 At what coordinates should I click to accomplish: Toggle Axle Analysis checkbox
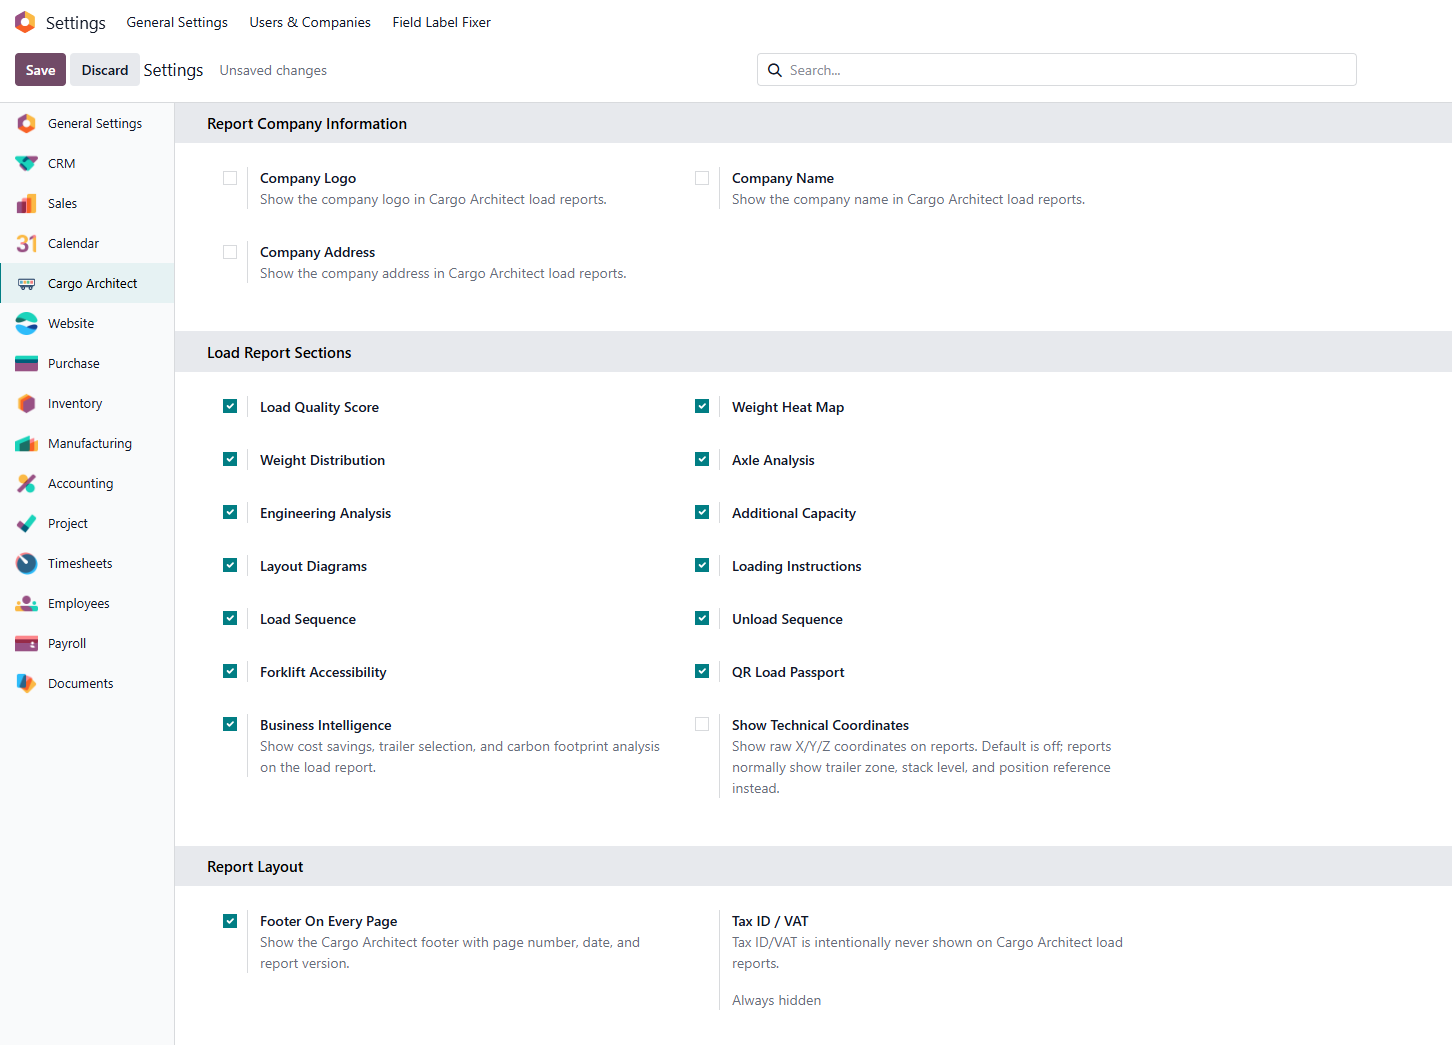pos(702,459)
